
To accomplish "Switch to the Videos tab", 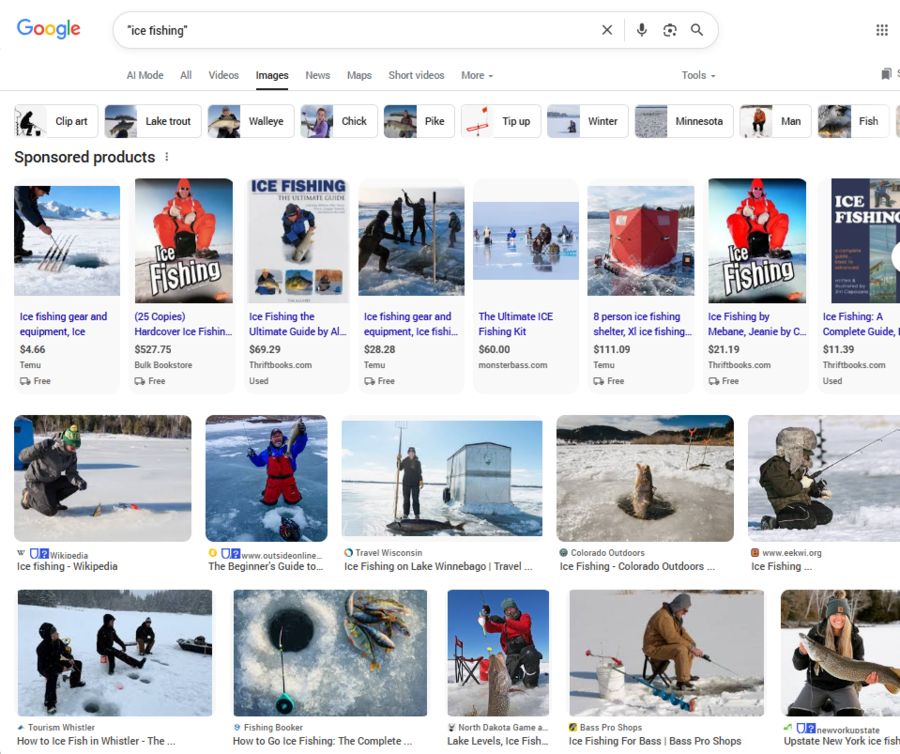I will [x=223, y=75].
